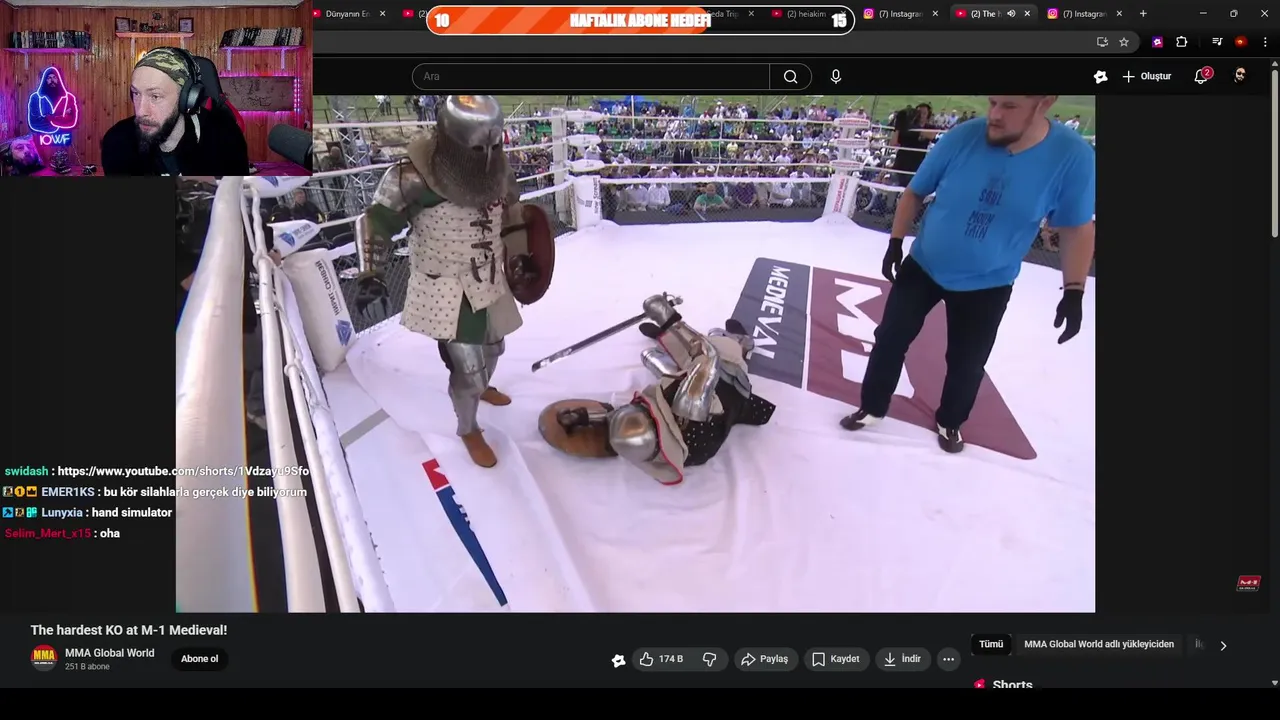Screen dimensions: 1280x720
Task: Mute the playing tab via speaker icon
Action: click(1011, 14)
